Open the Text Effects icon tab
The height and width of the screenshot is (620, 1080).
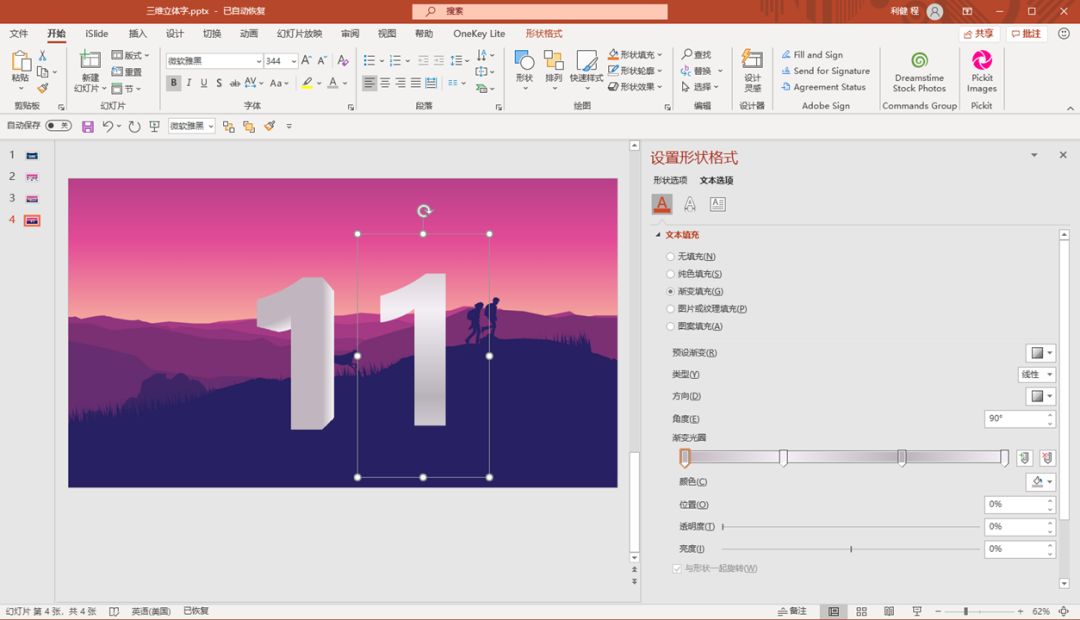coord(690,204)
